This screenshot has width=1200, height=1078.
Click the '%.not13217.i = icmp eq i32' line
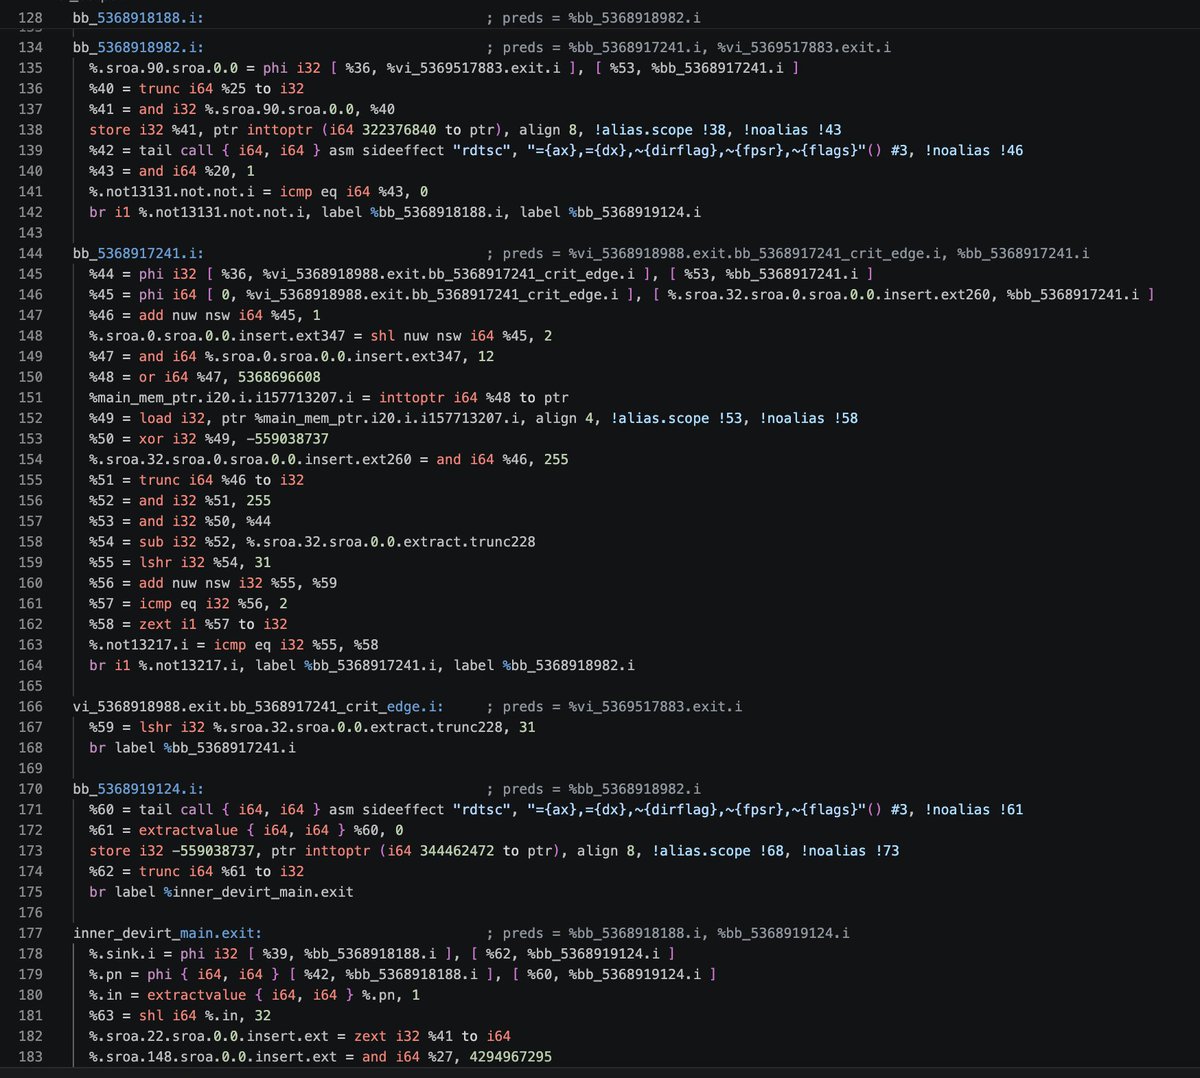(x=234, y=645)
